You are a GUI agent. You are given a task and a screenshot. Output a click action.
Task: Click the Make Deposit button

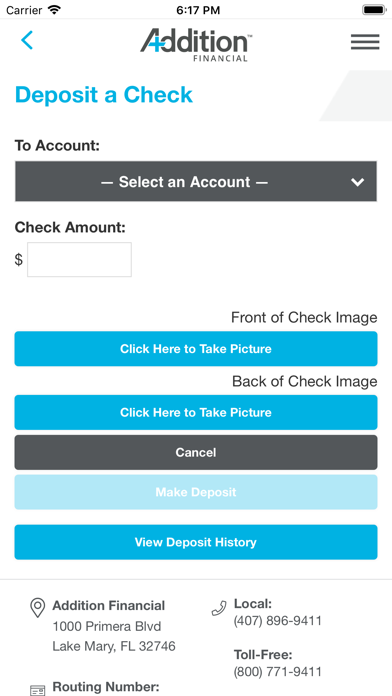(x=196, y=492)
